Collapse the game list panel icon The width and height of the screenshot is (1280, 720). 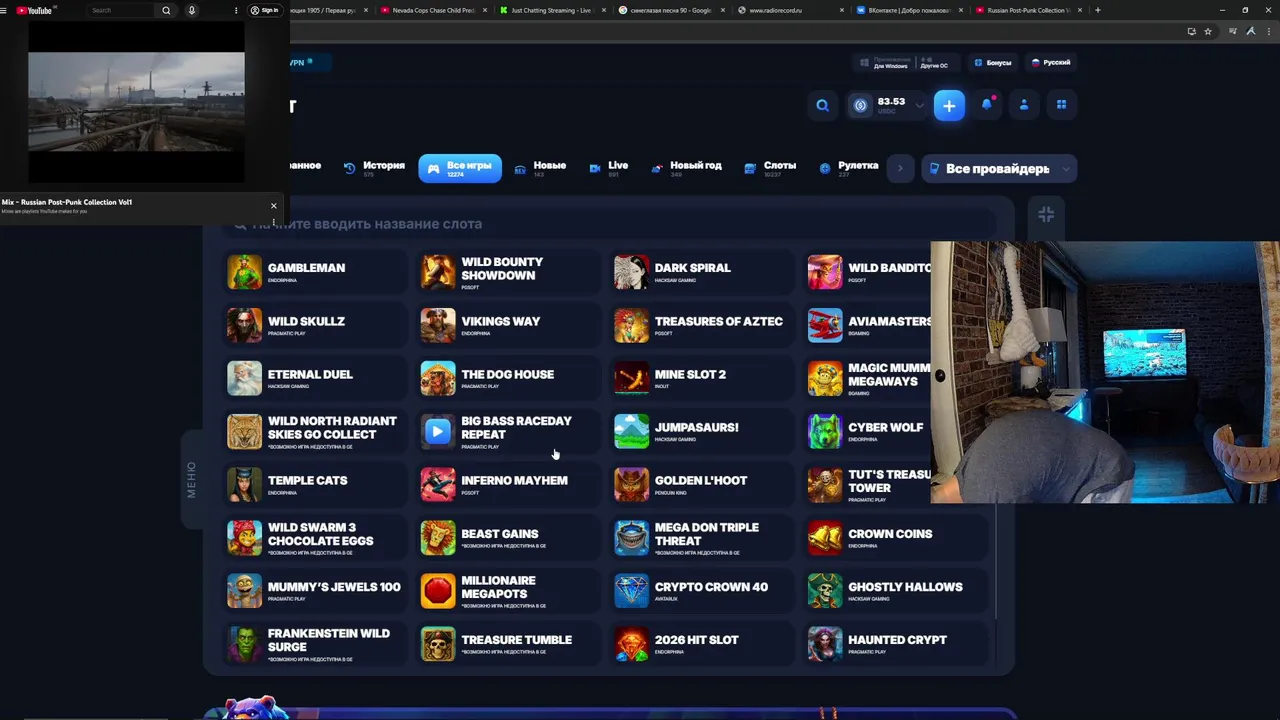coord(1046,214)
